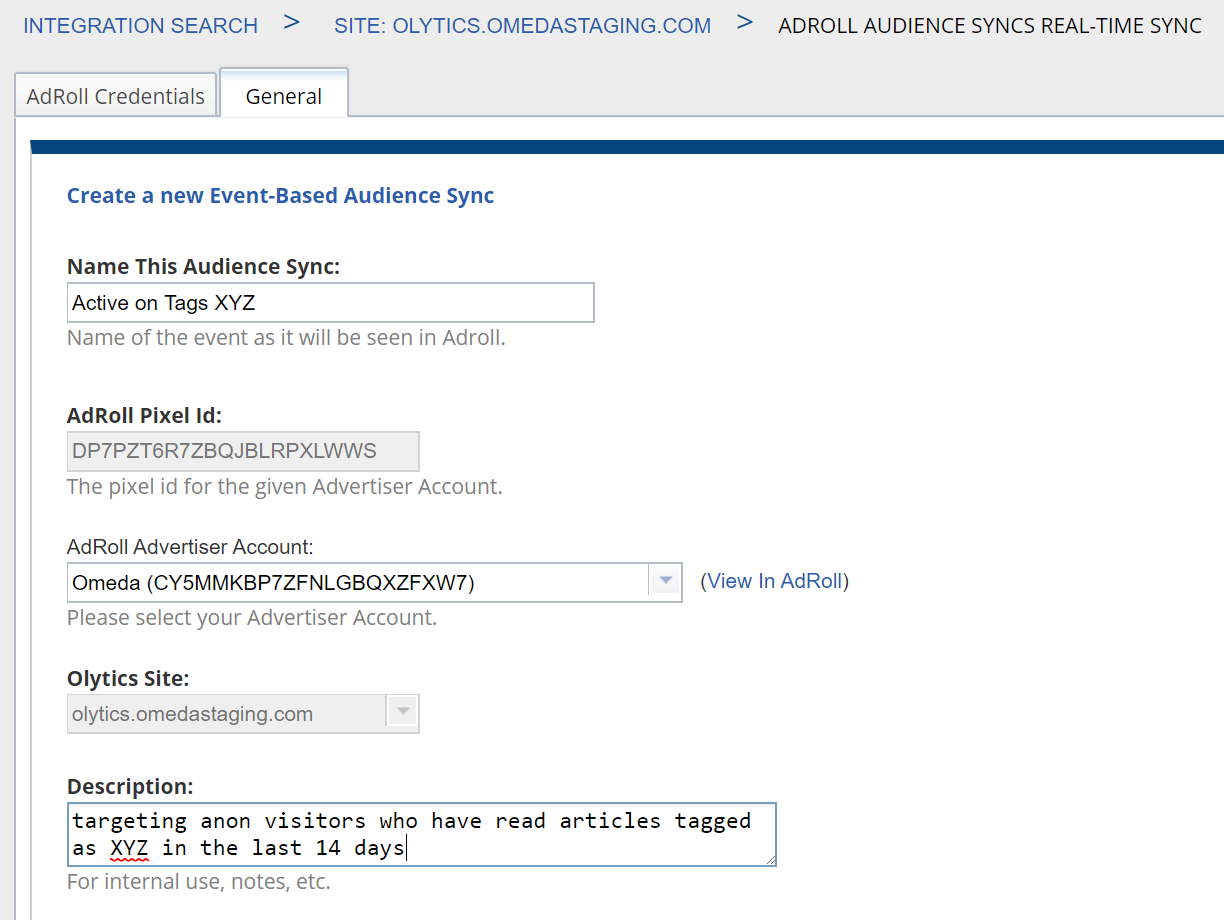This screenshot has width=1224, height=920.
Task: Open the AdRoll Advertiser Account combo box
Action: pos(358,582)
